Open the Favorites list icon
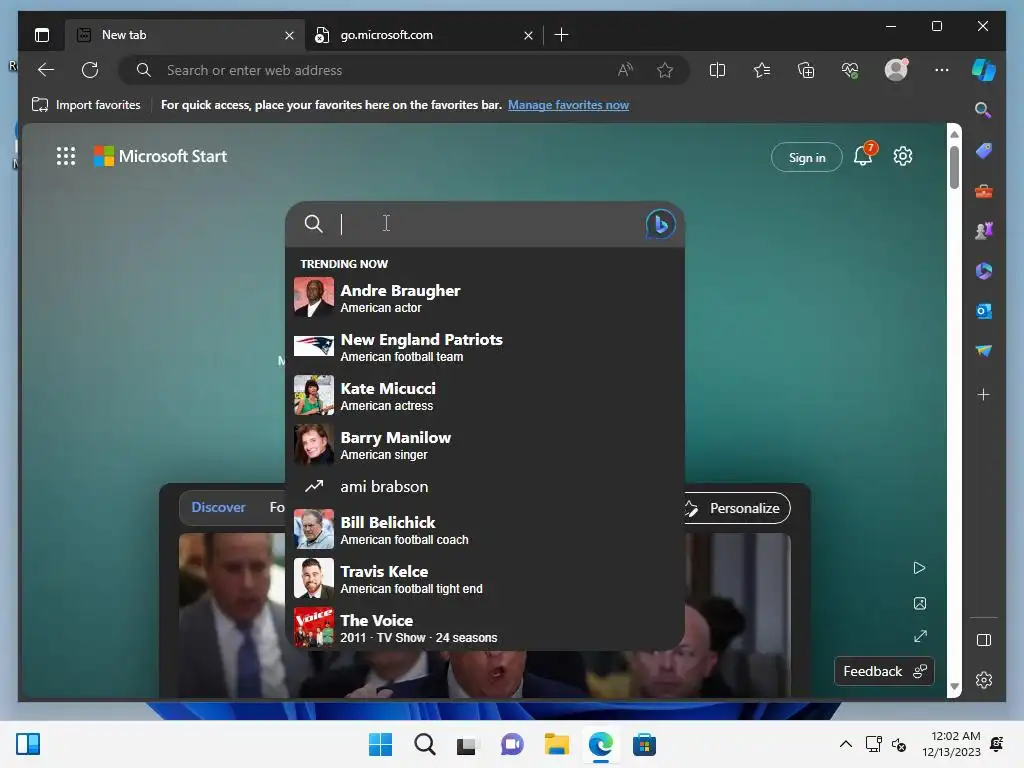Screen dimensions: 1024x768 [761, 70]
